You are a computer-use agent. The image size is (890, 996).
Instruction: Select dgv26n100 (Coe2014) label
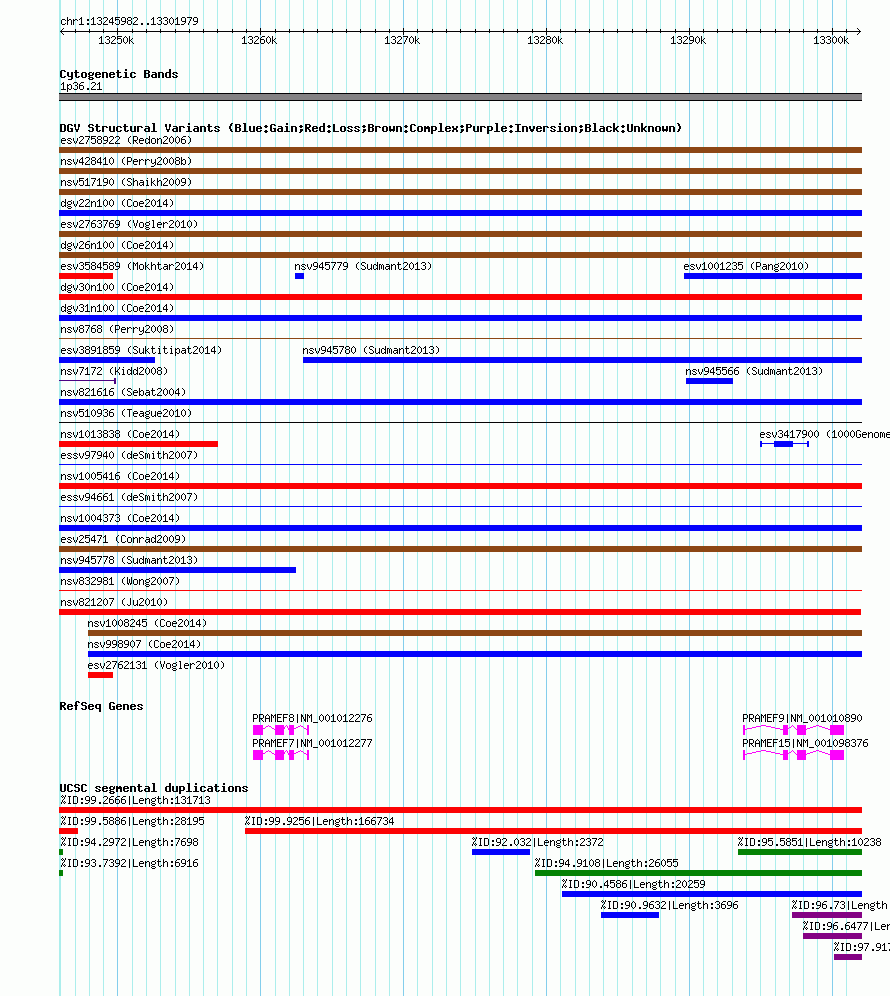click(117, 245)
